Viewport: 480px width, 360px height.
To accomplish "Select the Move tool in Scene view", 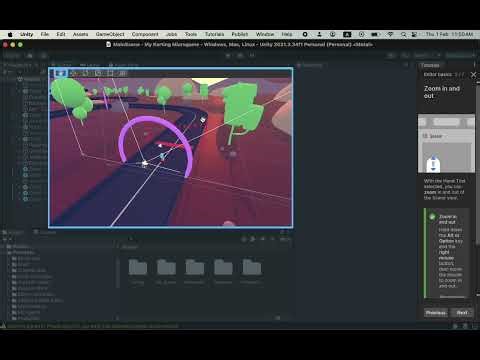I will point(74,73).
